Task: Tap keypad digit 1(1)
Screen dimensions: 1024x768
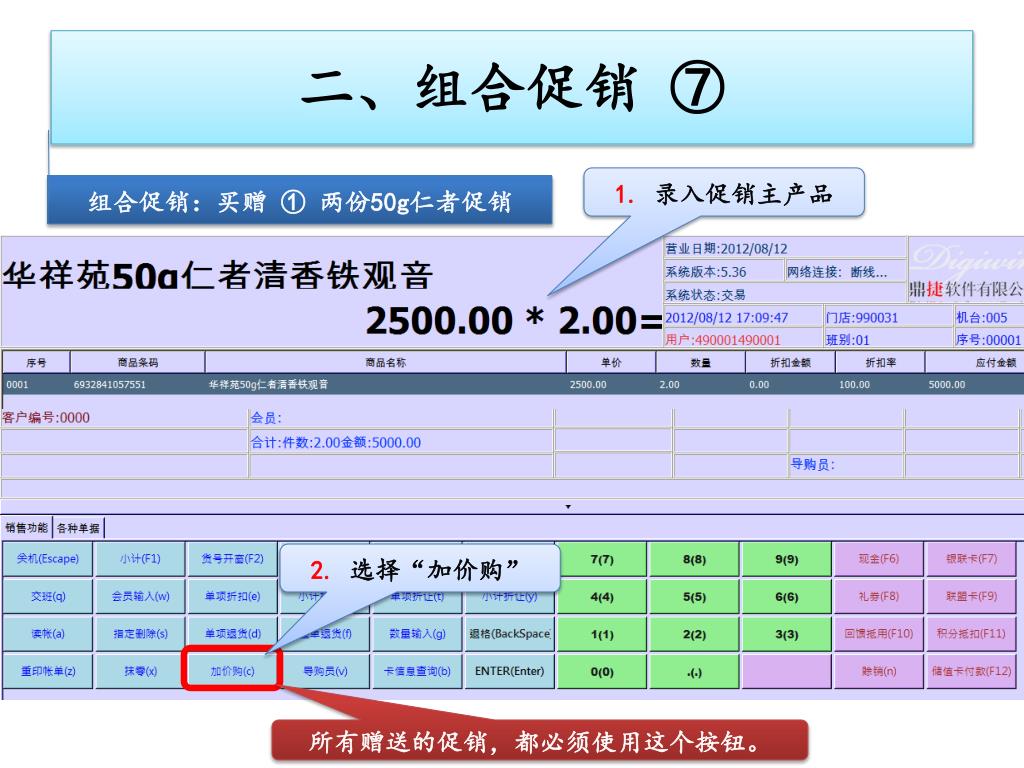Action: pyautogui.click(x=601, y=633)
